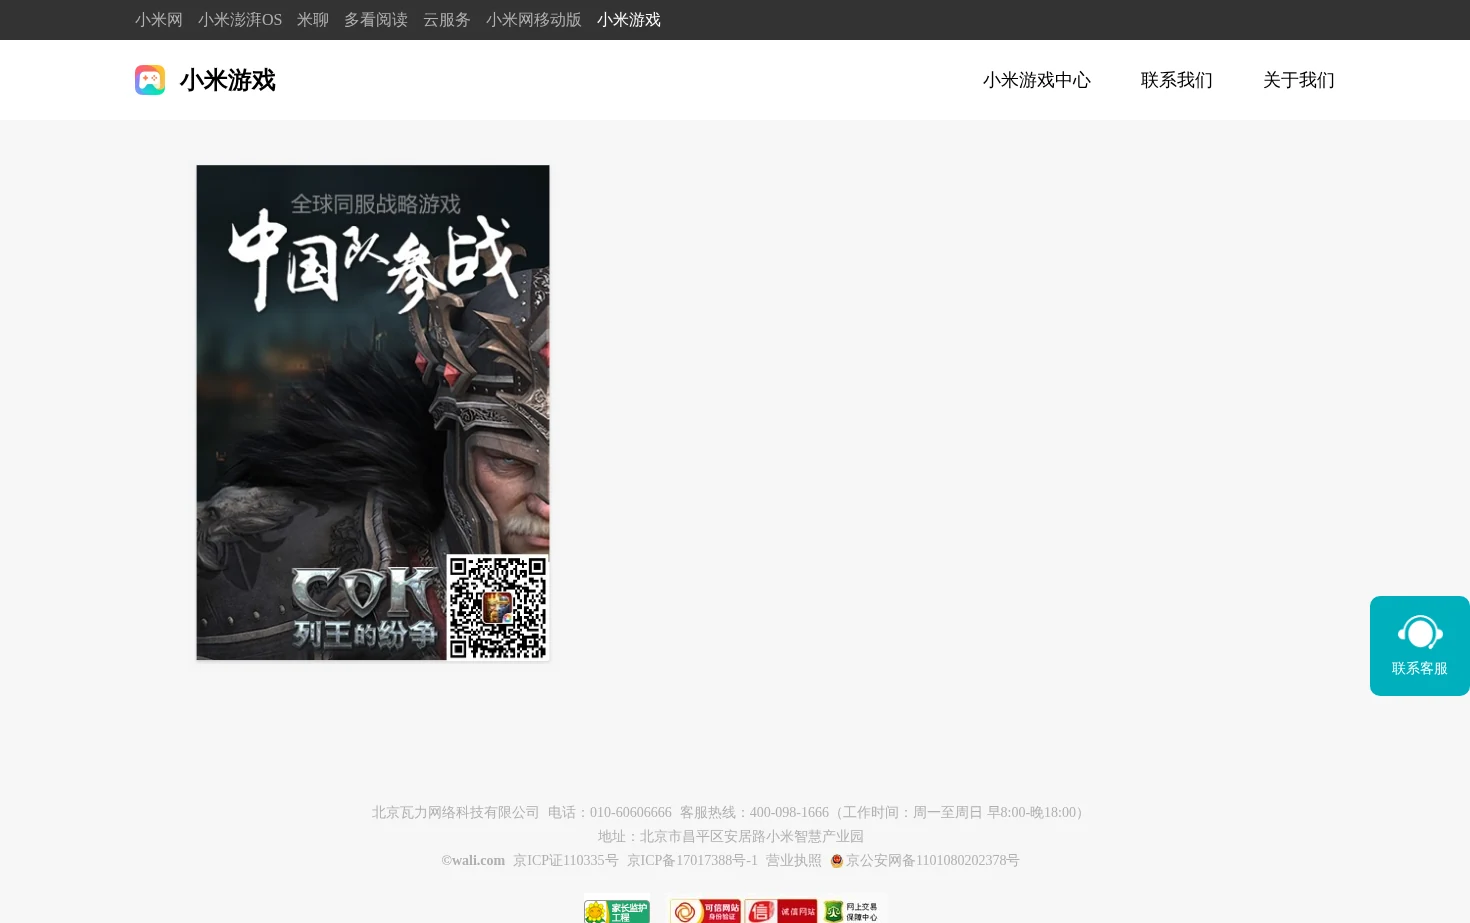Image resolution: width=1470 pixels, height=923 pixels.
Task: Open 联系客服 headset support widget
Action: [1420, 646]
